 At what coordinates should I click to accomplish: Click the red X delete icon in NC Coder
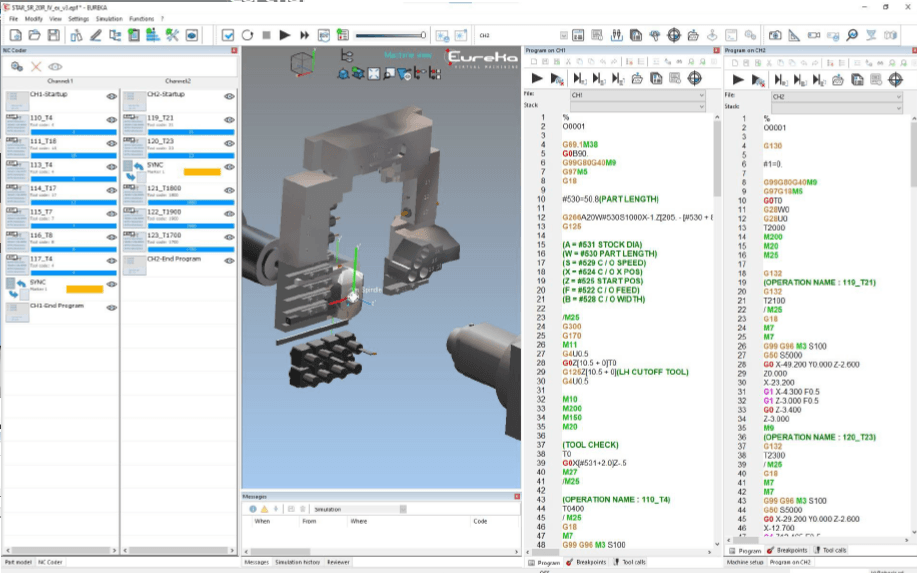(36, 67)
